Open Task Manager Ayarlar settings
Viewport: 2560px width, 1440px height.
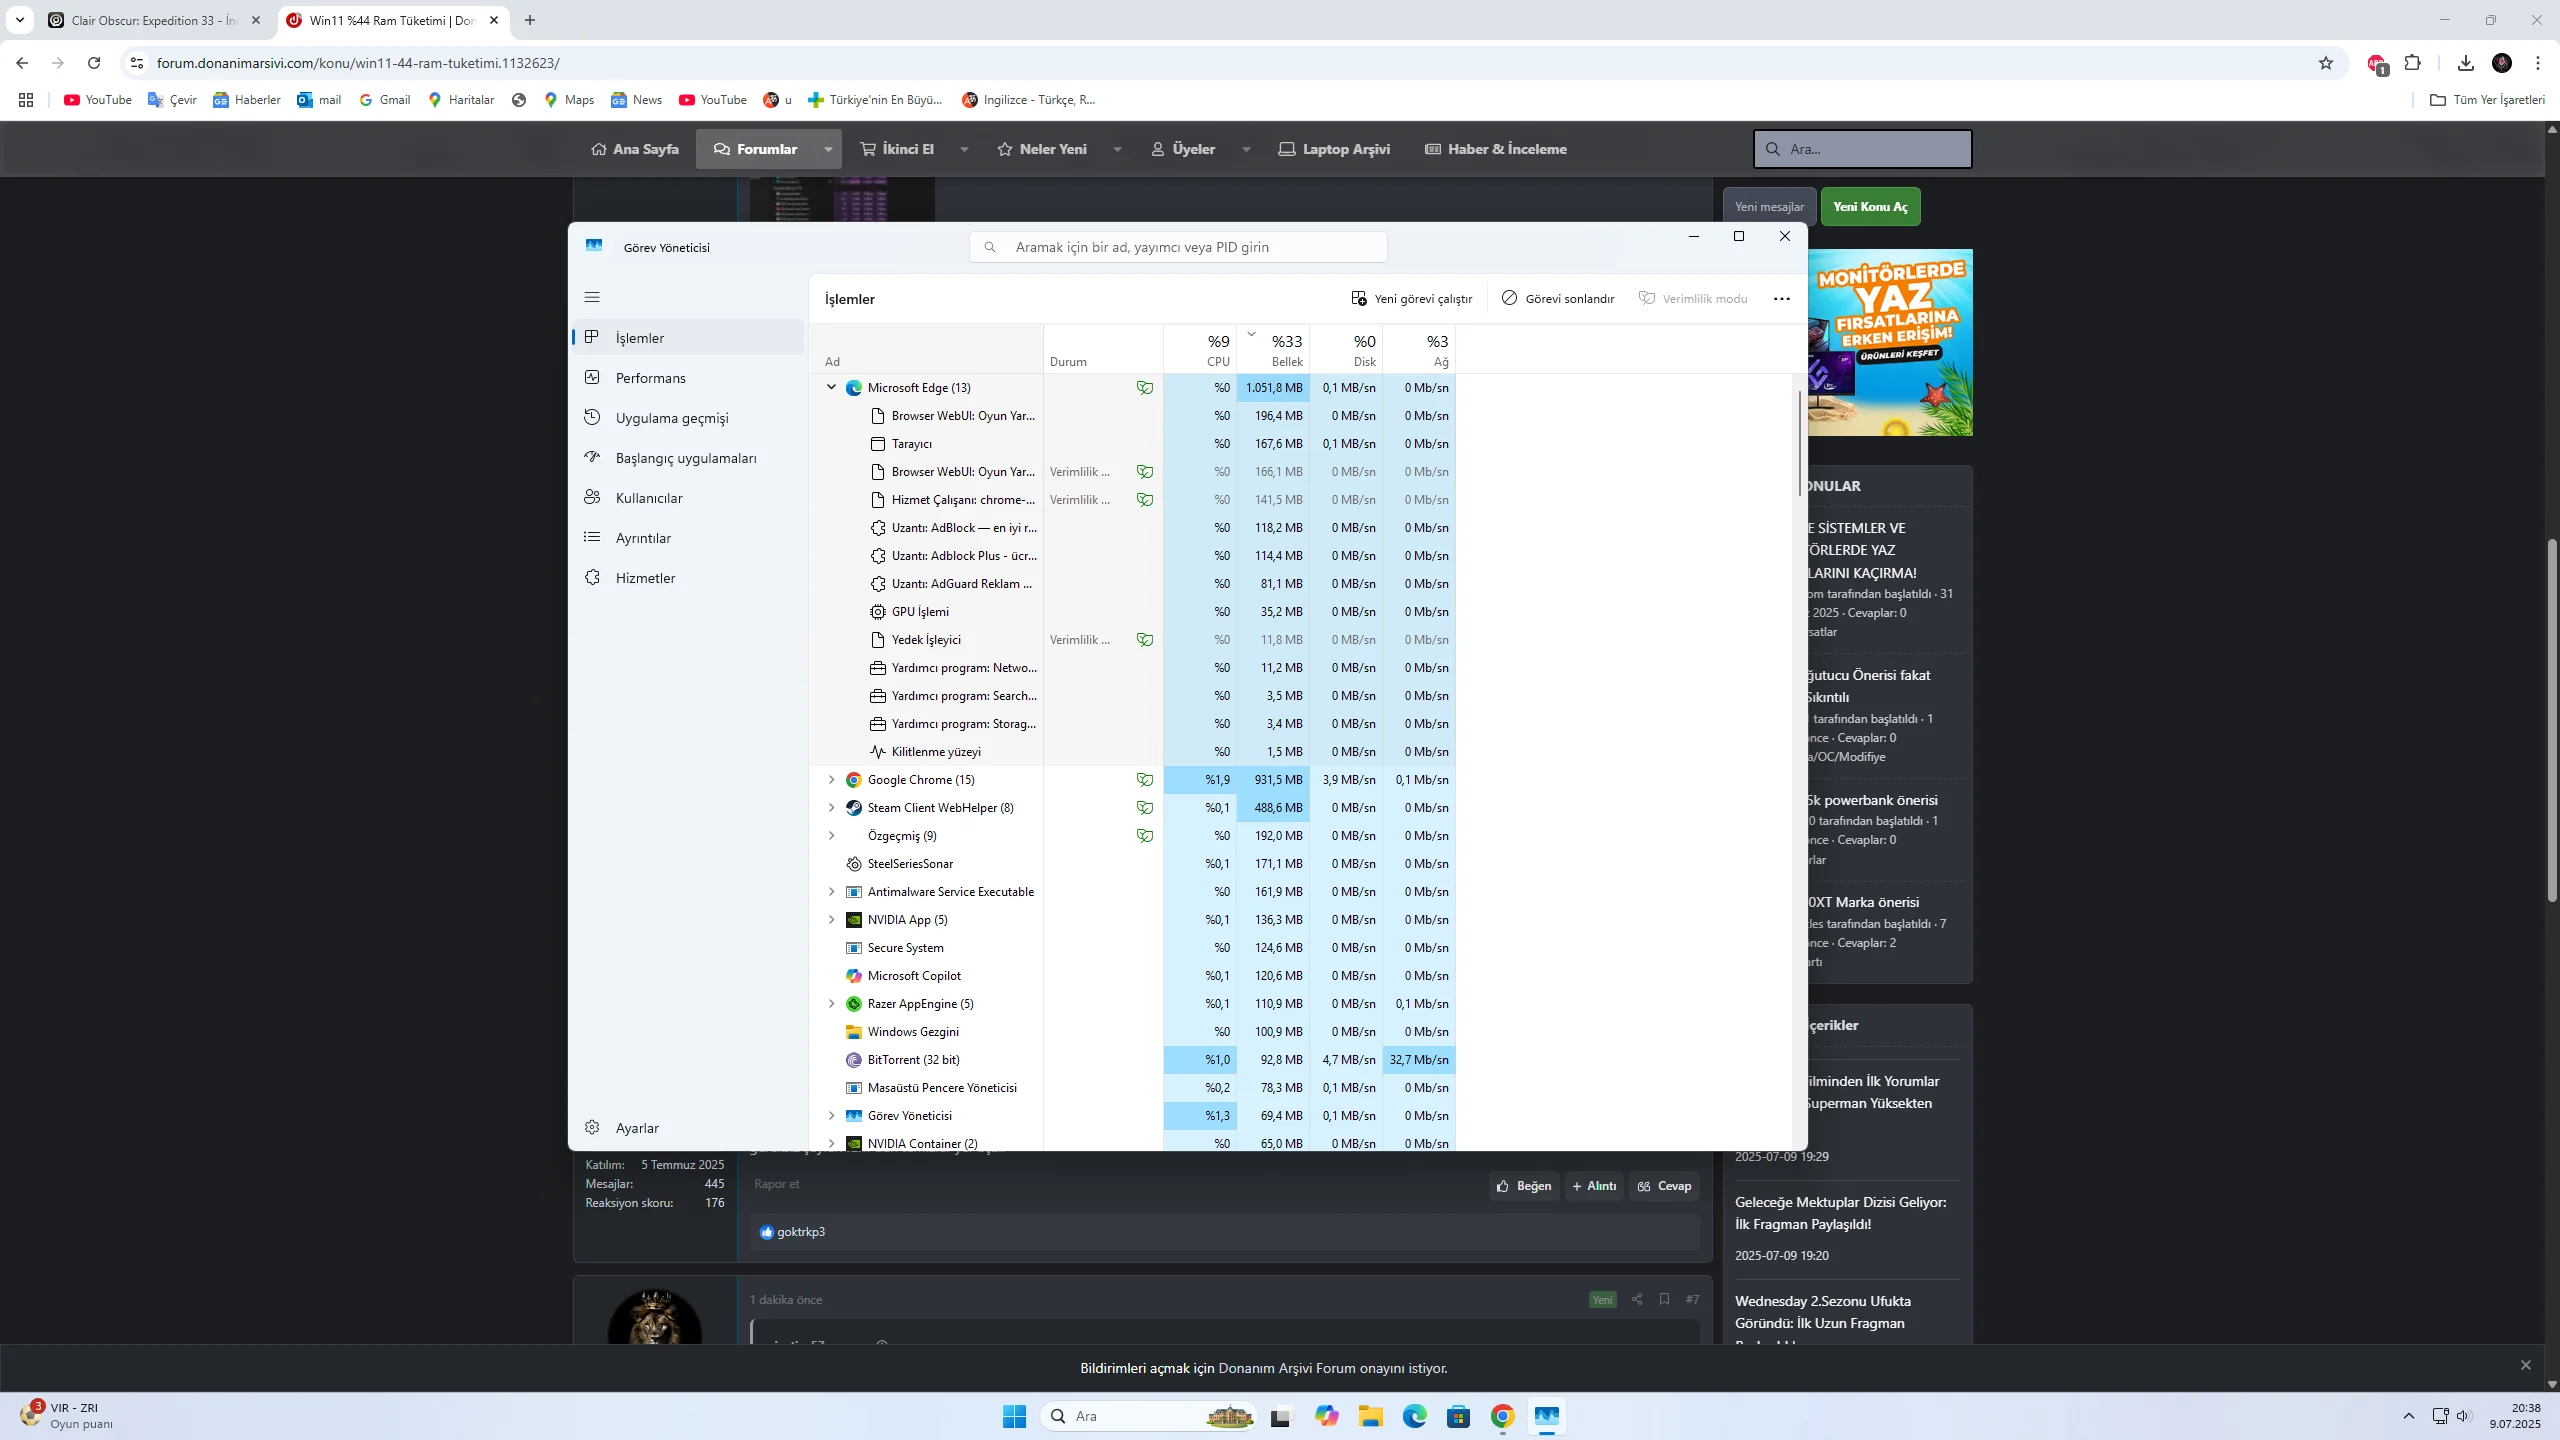point(636,1128)
